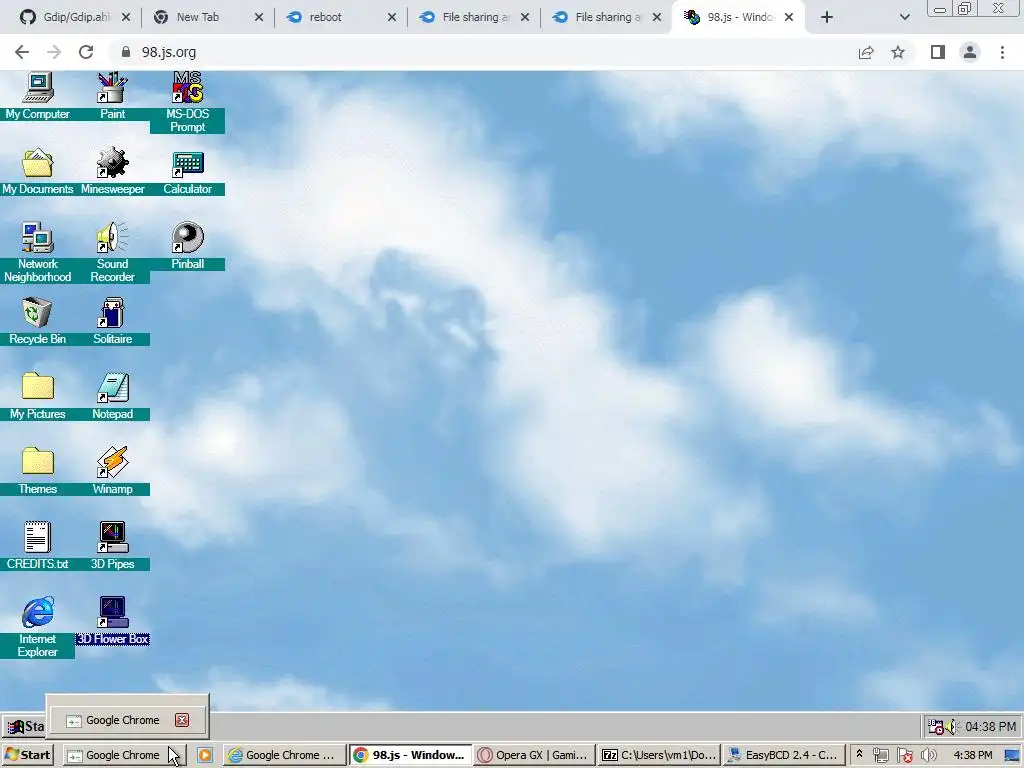
Task: Click the share page icon
Action: point(866,52)
